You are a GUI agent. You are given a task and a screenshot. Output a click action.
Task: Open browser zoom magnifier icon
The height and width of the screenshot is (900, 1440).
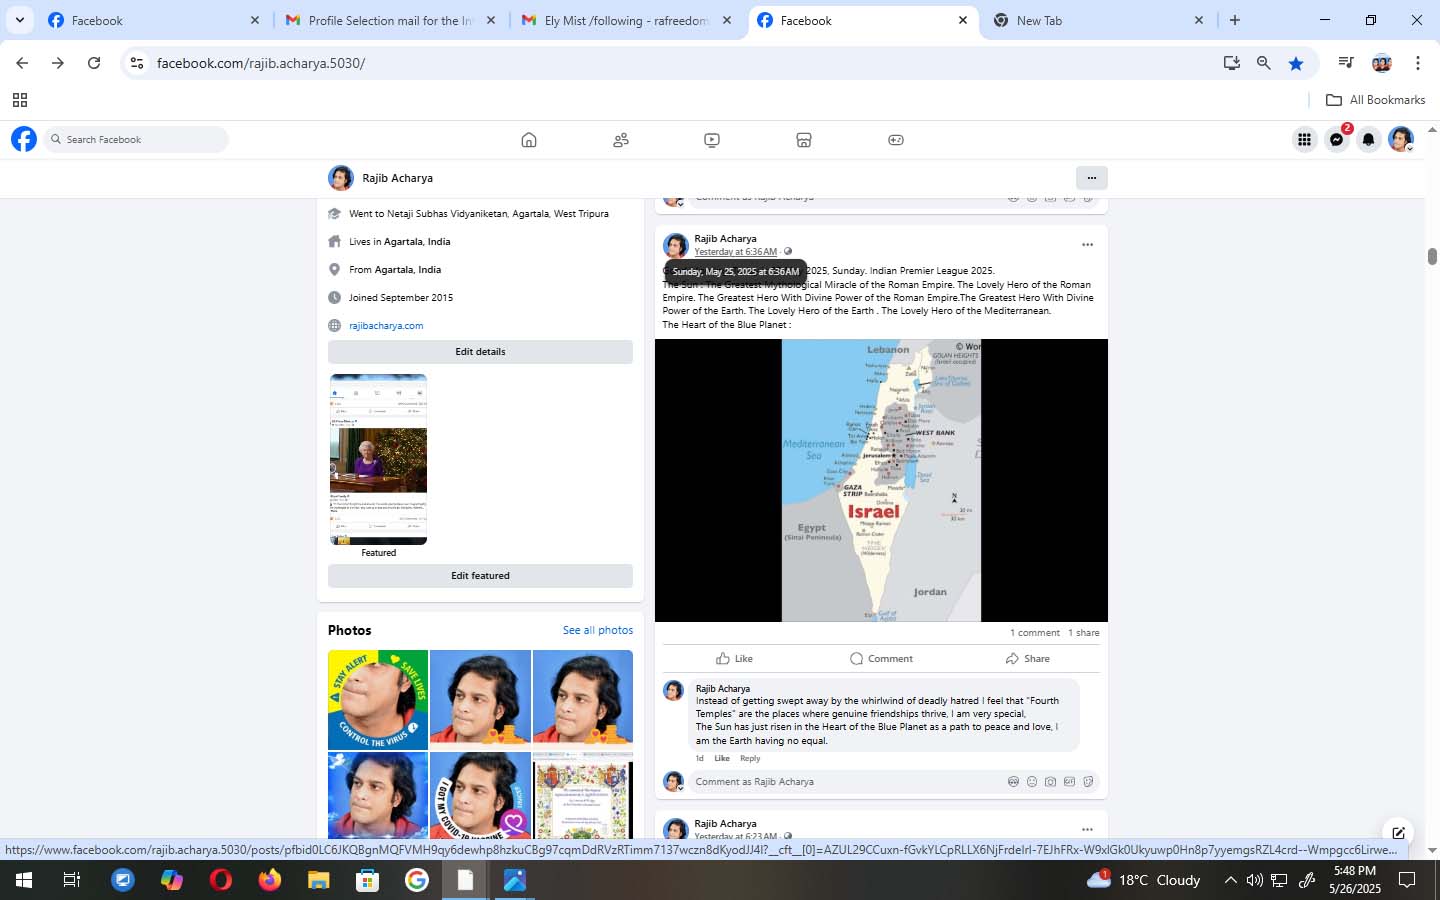[x=1264, y=63]
